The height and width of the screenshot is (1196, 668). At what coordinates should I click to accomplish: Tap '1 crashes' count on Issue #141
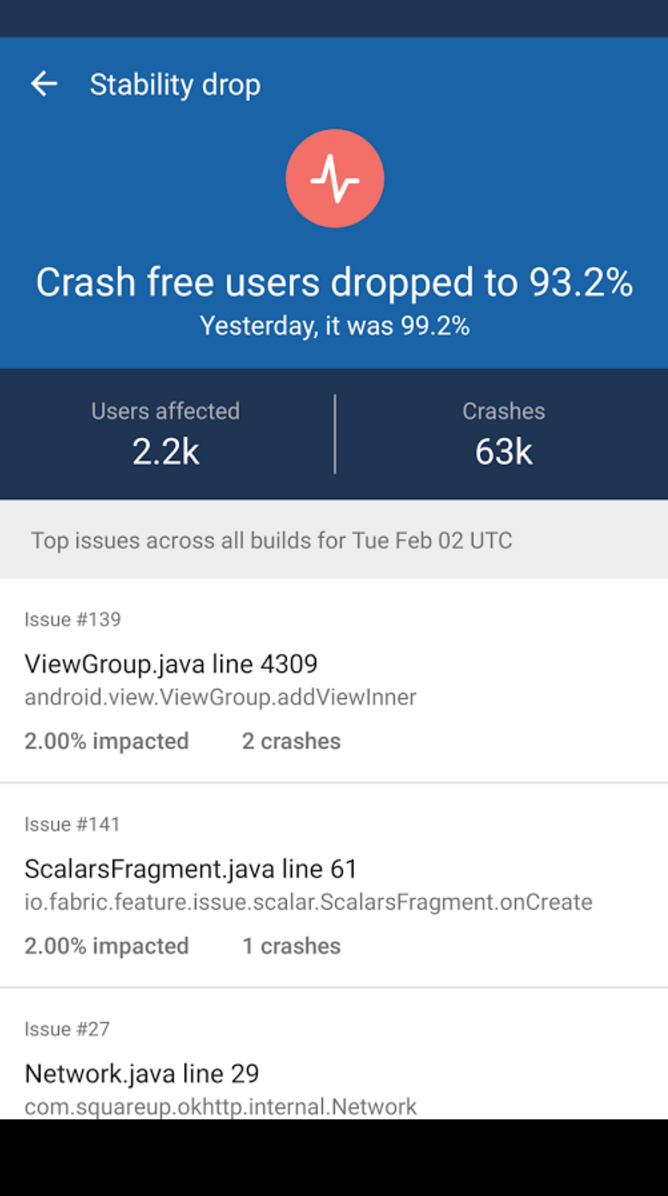point(291,947)
